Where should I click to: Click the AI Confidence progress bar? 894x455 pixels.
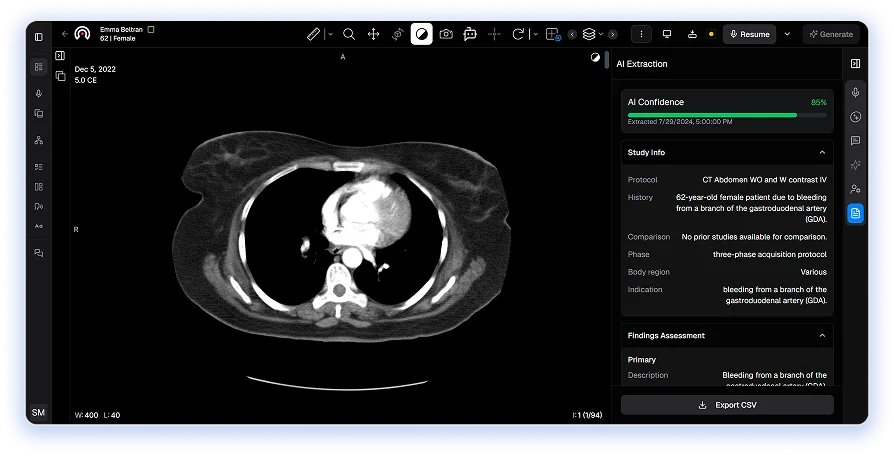(727, 115)
